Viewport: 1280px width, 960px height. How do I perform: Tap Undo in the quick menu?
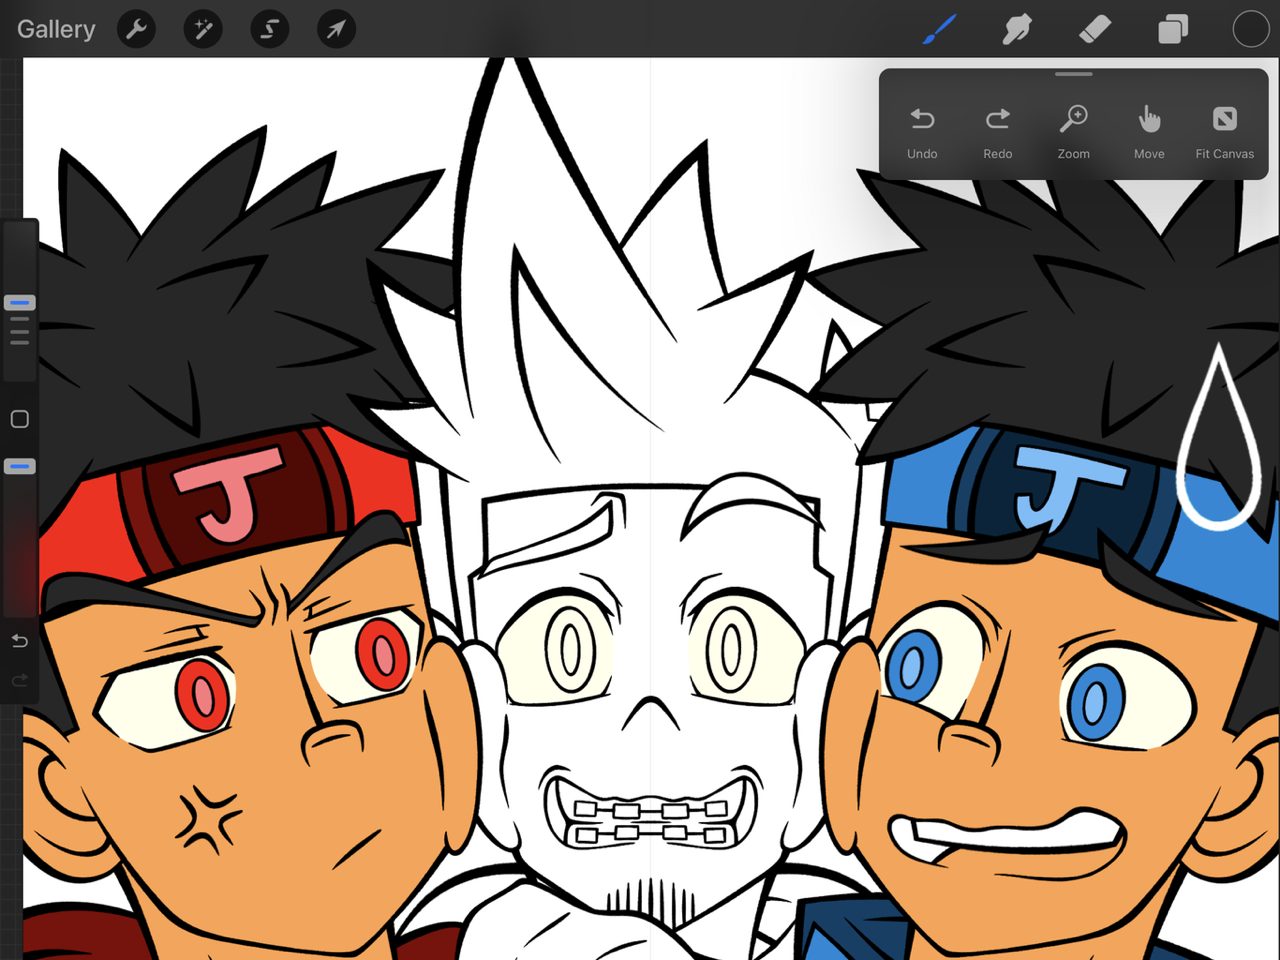pyautogui.click(x=922, y=132)
